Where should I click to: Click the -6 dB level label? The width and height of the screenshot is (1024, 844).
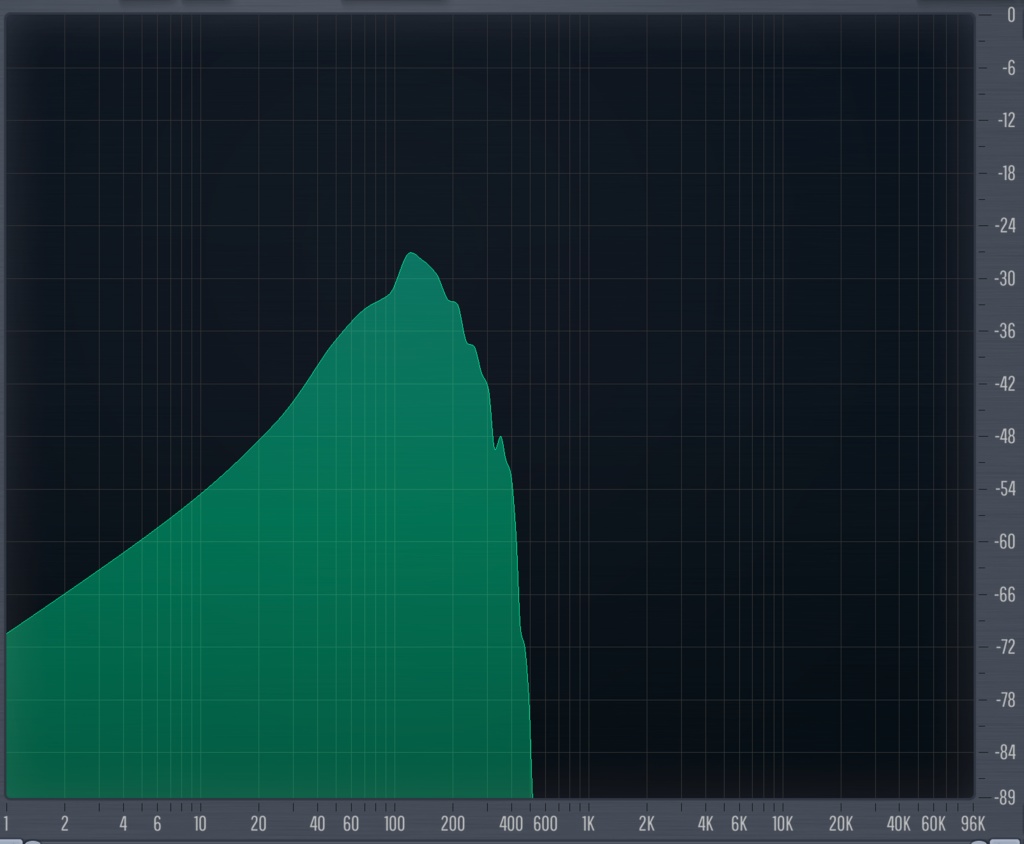(1008, 67)
